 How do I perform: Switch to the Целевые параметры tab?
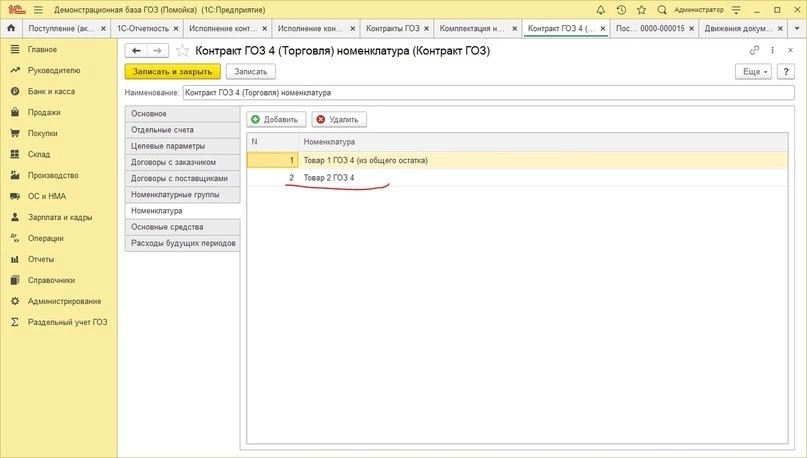point(182,146)
